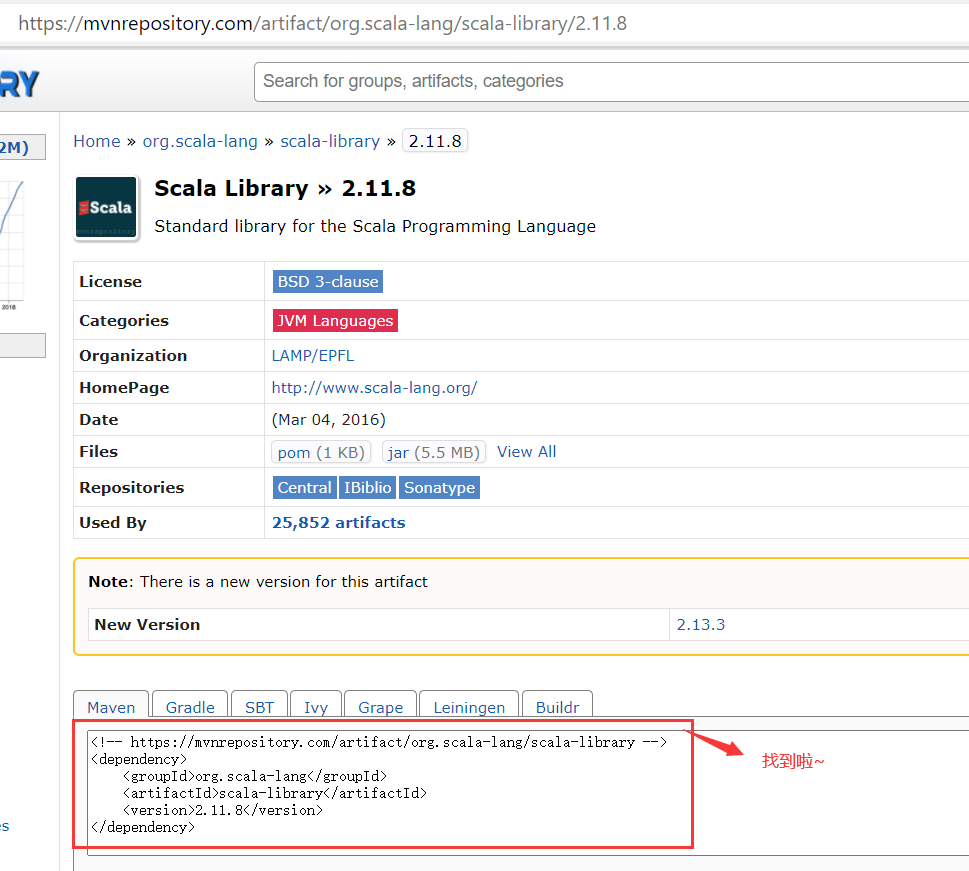
Task: Click the page title 'Scala Library » 2.11.8'
Action: tap(285, 189)
